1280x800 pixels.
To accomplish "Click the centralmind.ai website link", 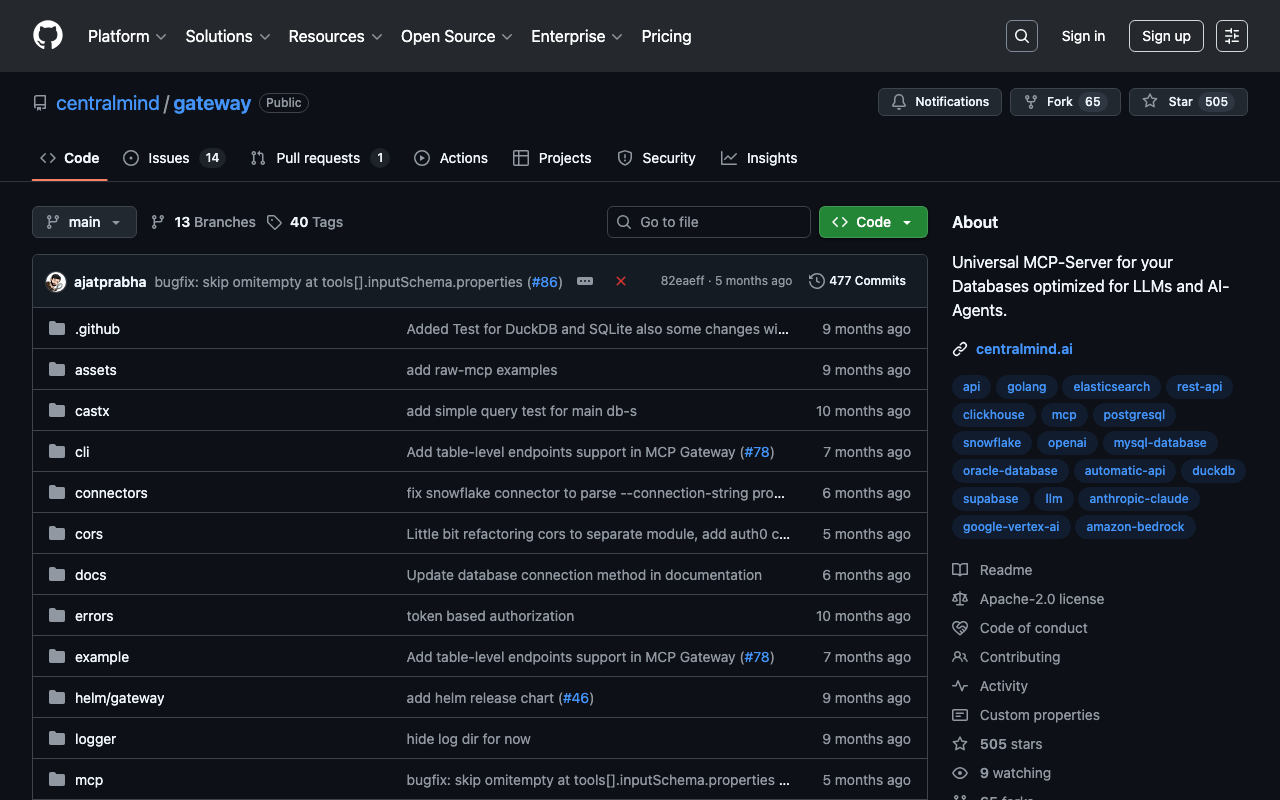I will point(1024,349).
